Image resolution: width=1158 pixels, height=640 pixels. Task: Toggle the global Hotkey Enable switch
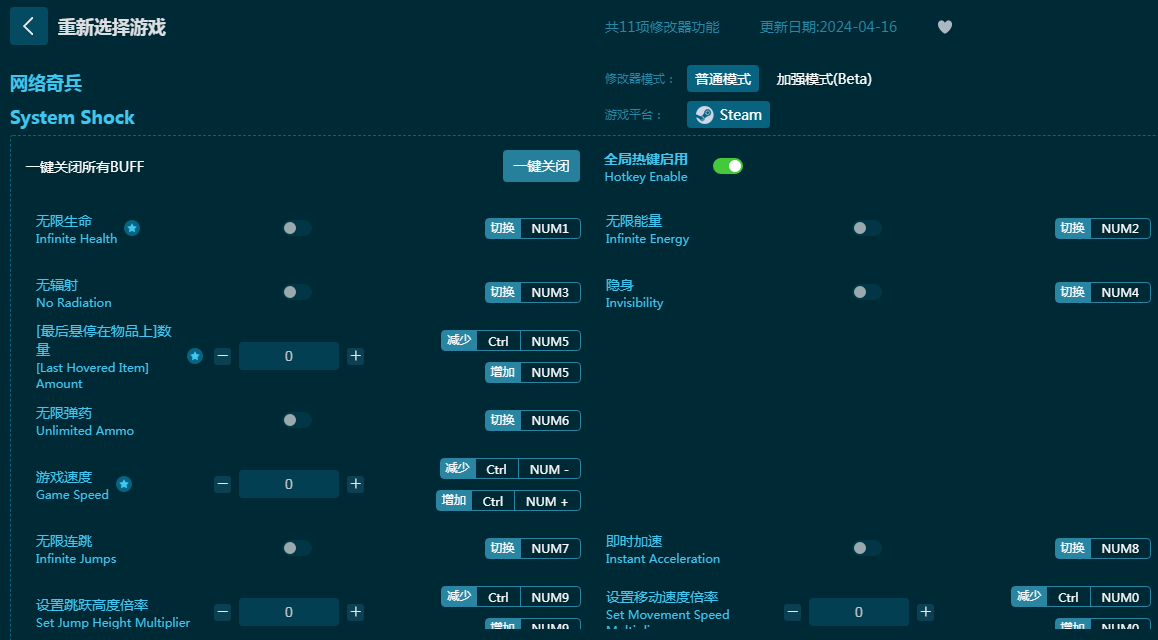(x=727, y=166)
